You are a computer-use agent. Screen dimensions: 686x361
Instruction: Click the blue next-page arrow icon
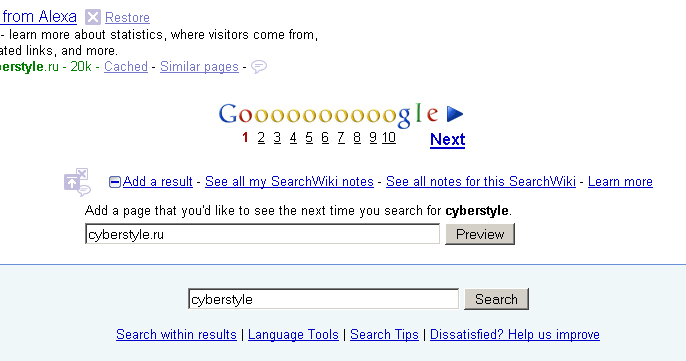pyautogui.click(x=455, y=114)
